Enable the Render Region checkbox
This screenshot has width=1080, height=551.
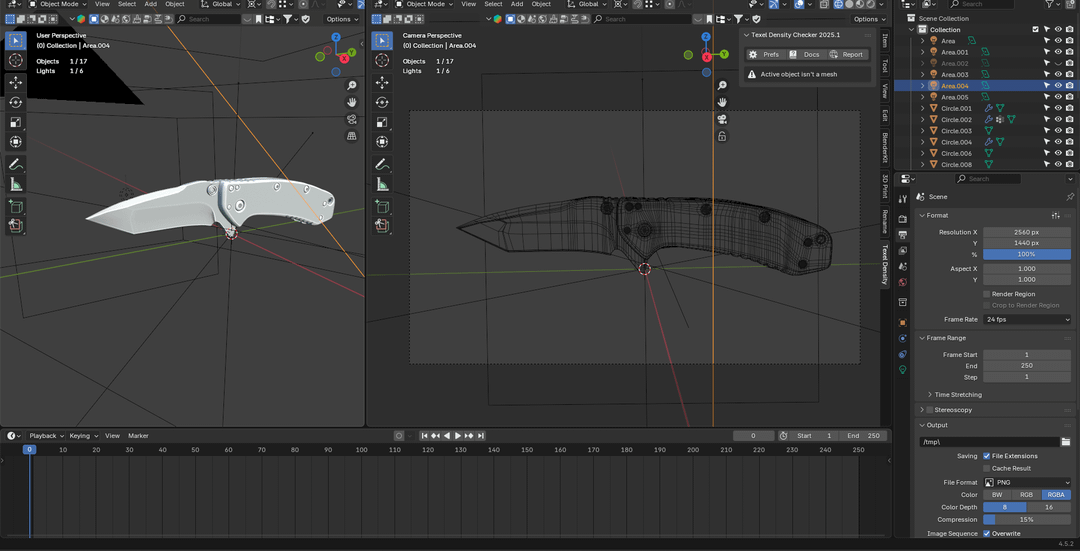point(987,294)
